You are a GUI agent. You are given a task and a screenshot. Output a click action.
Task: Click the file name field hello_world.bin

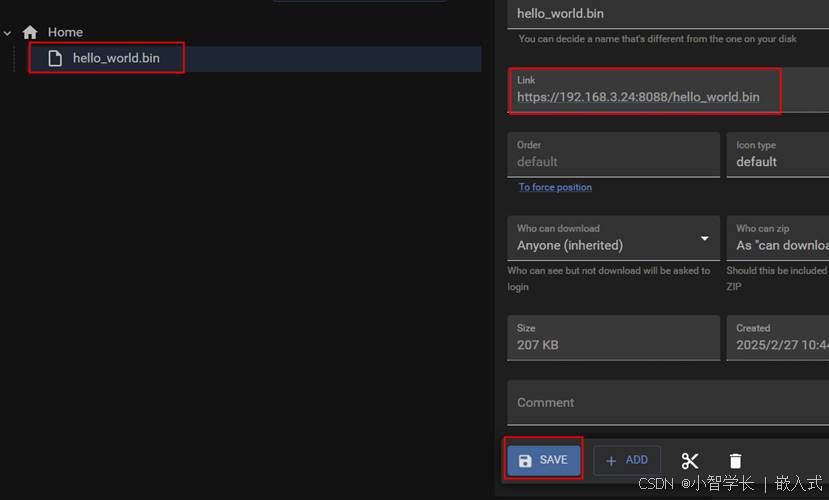(668, 14)
